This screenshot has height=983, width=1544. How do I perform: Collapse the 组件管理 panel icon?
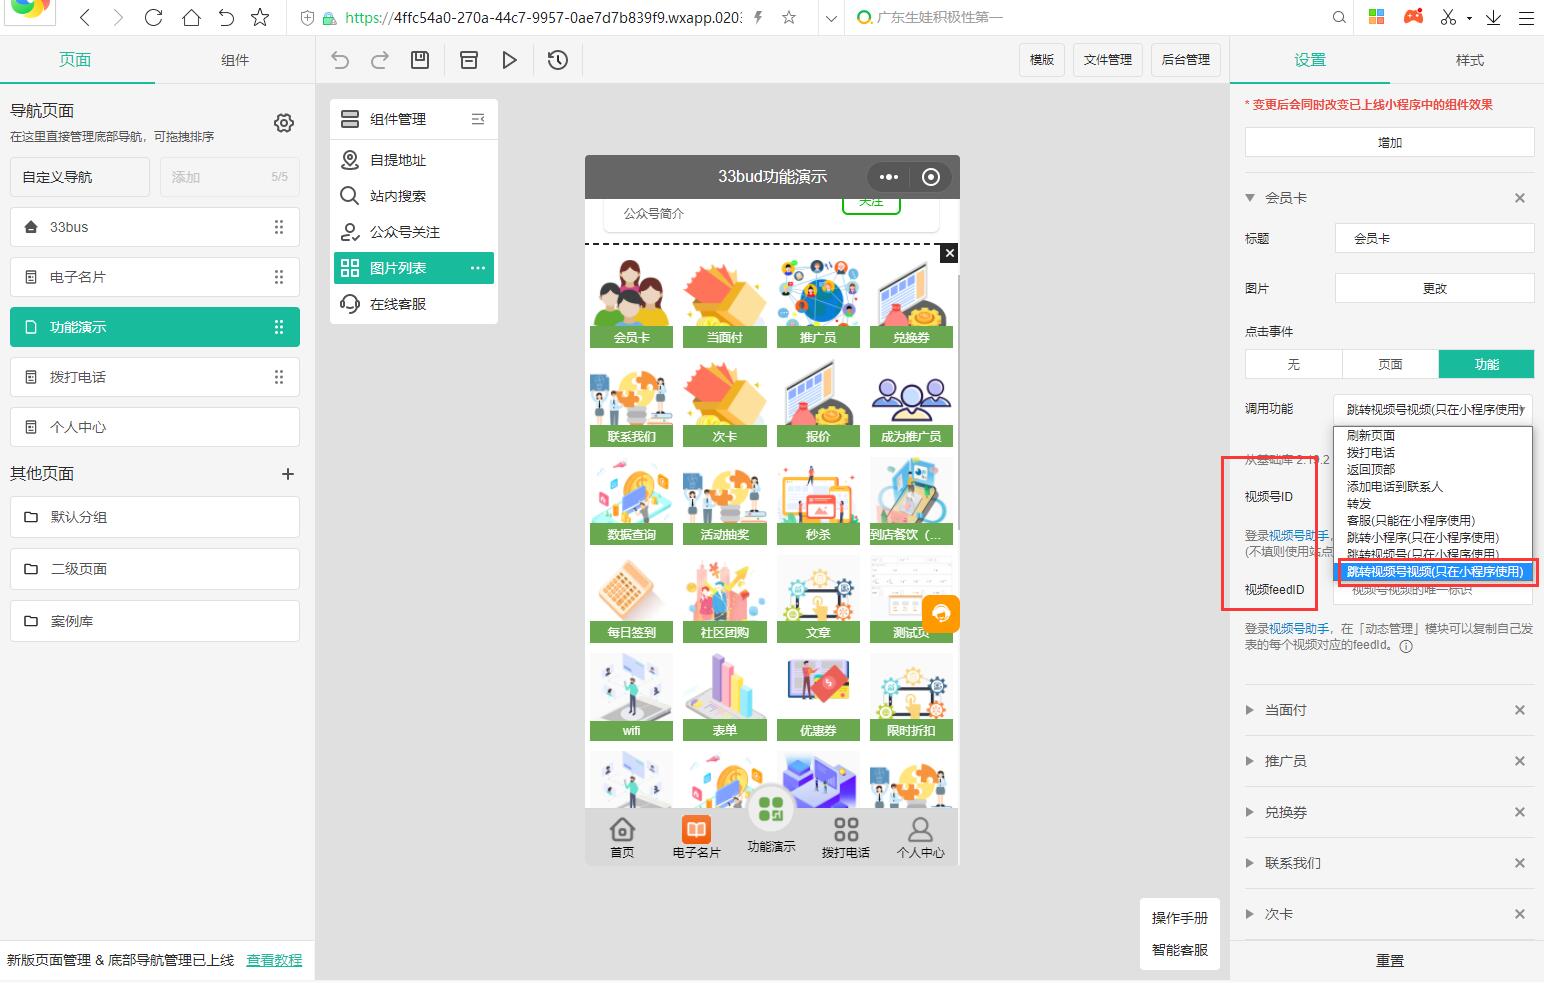tap(478, 119)
